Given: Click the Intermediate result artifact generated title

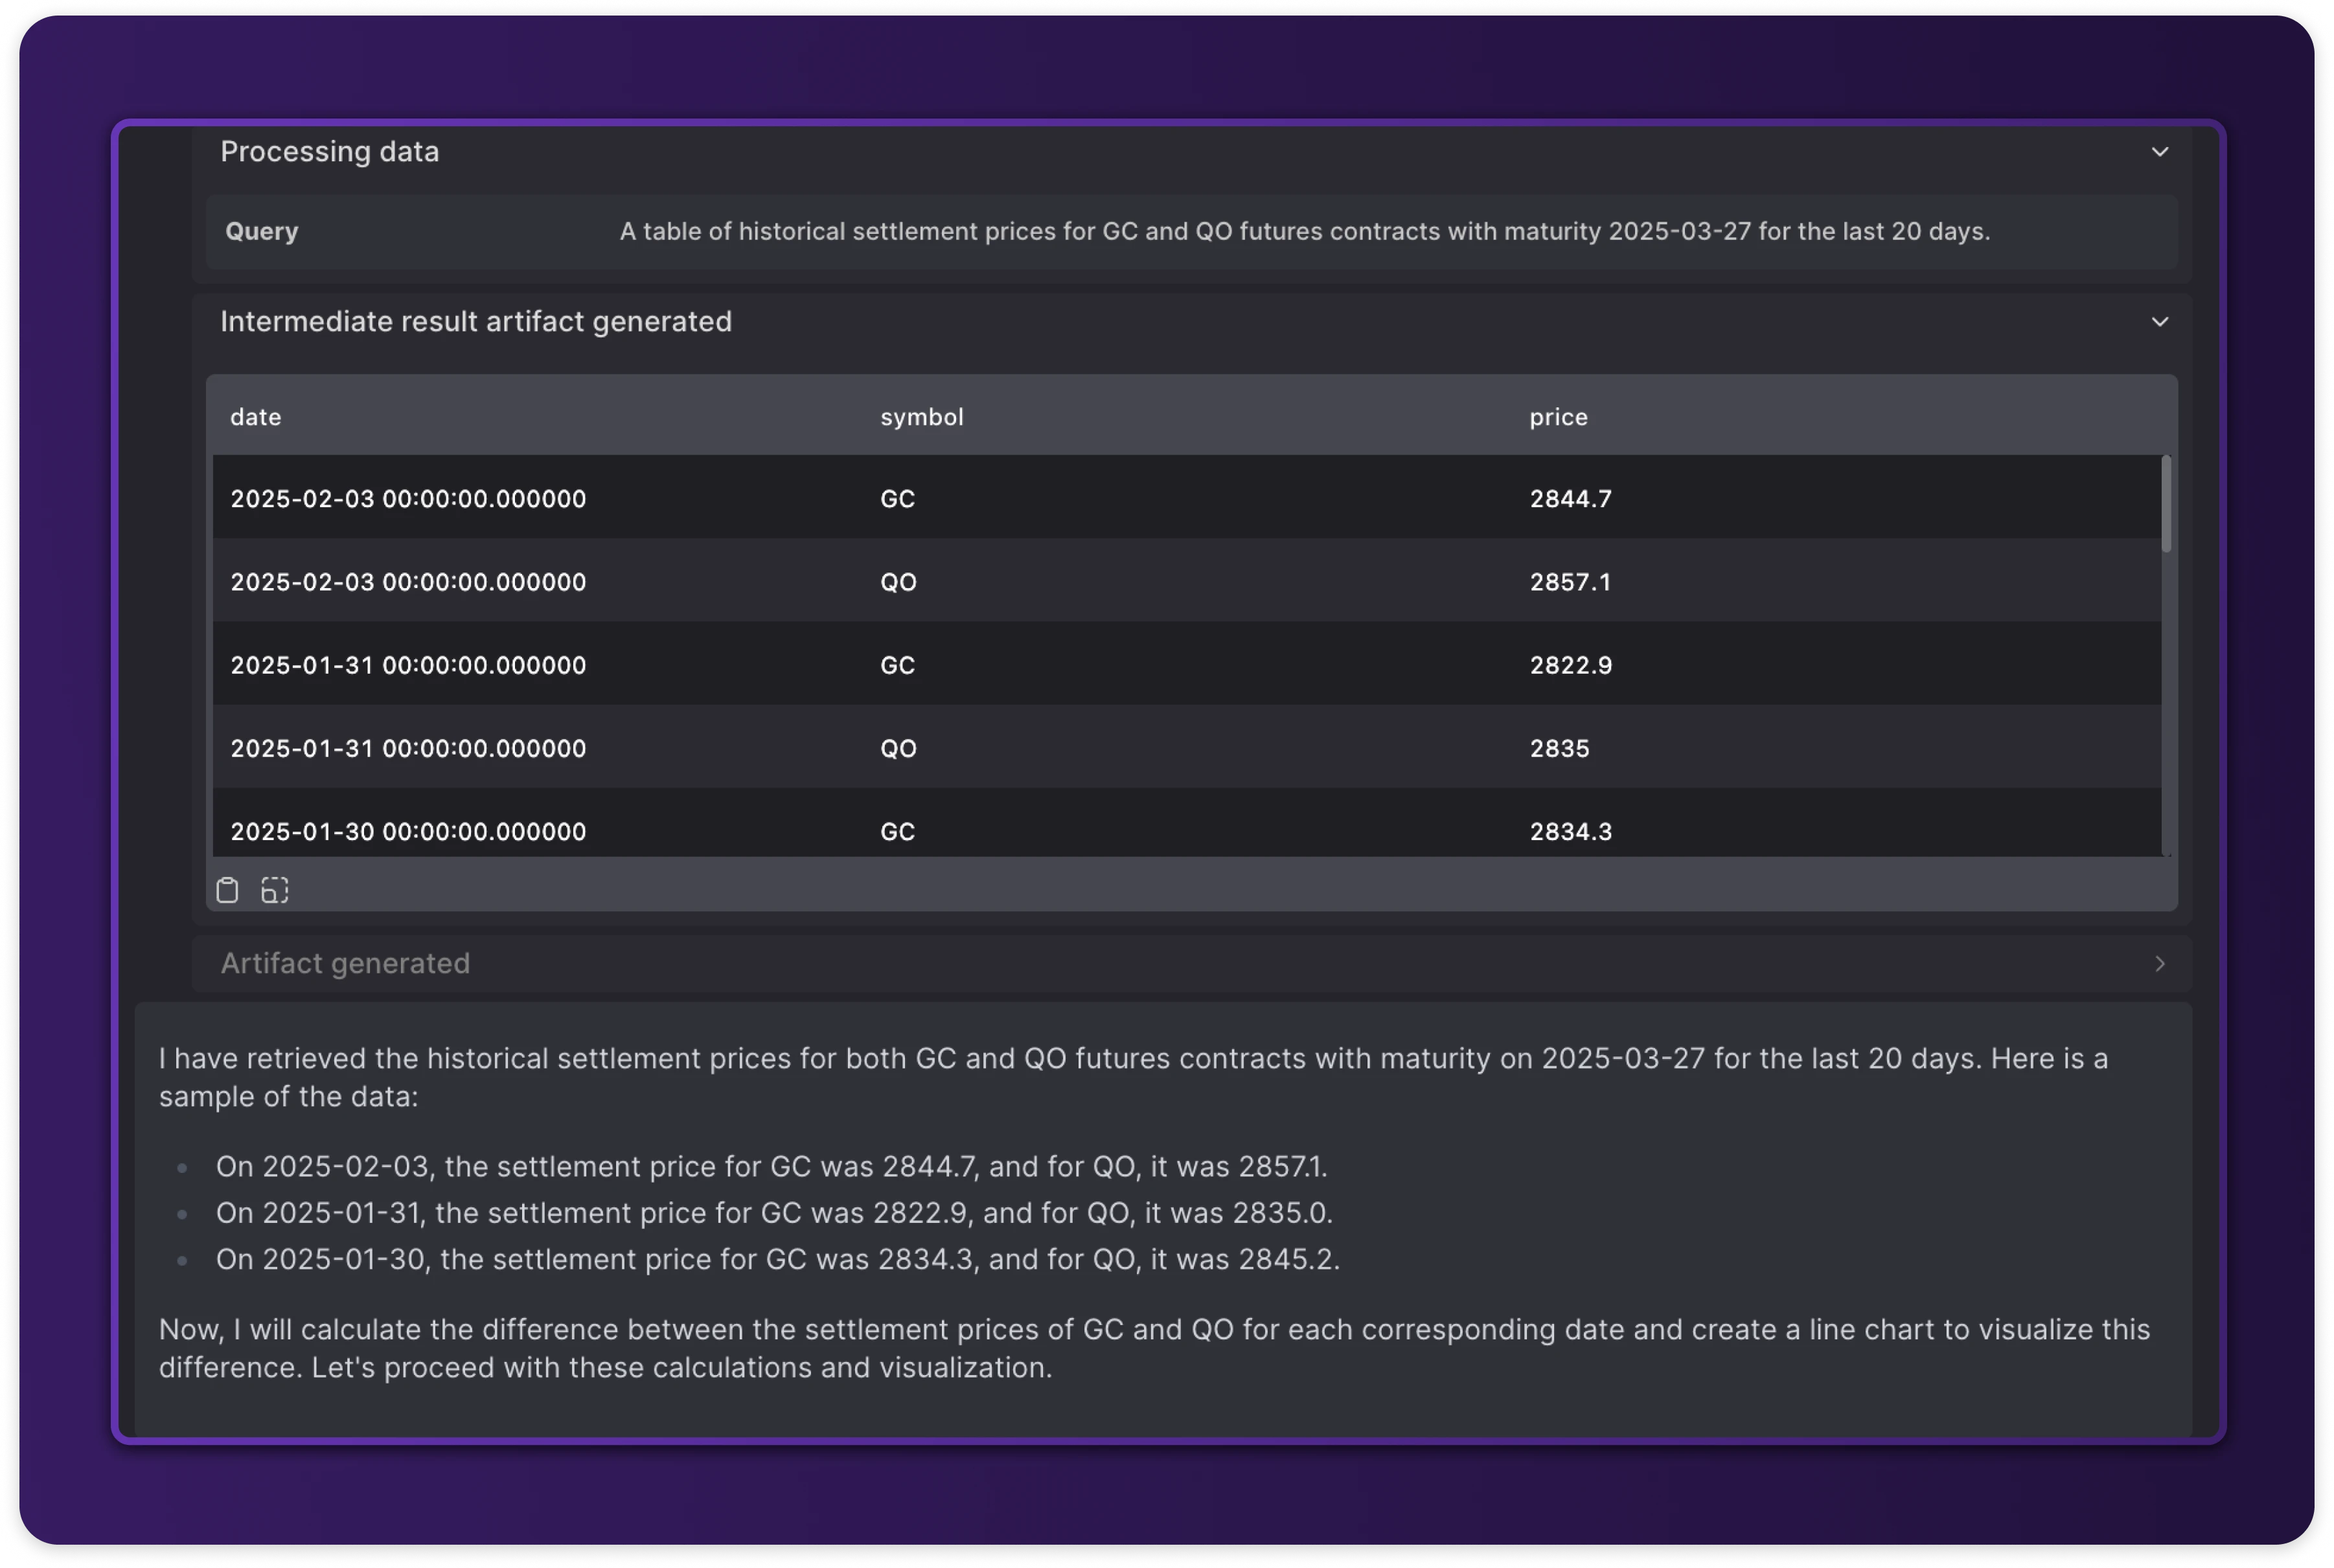Looking at the screenshot, I should point(476,322).
